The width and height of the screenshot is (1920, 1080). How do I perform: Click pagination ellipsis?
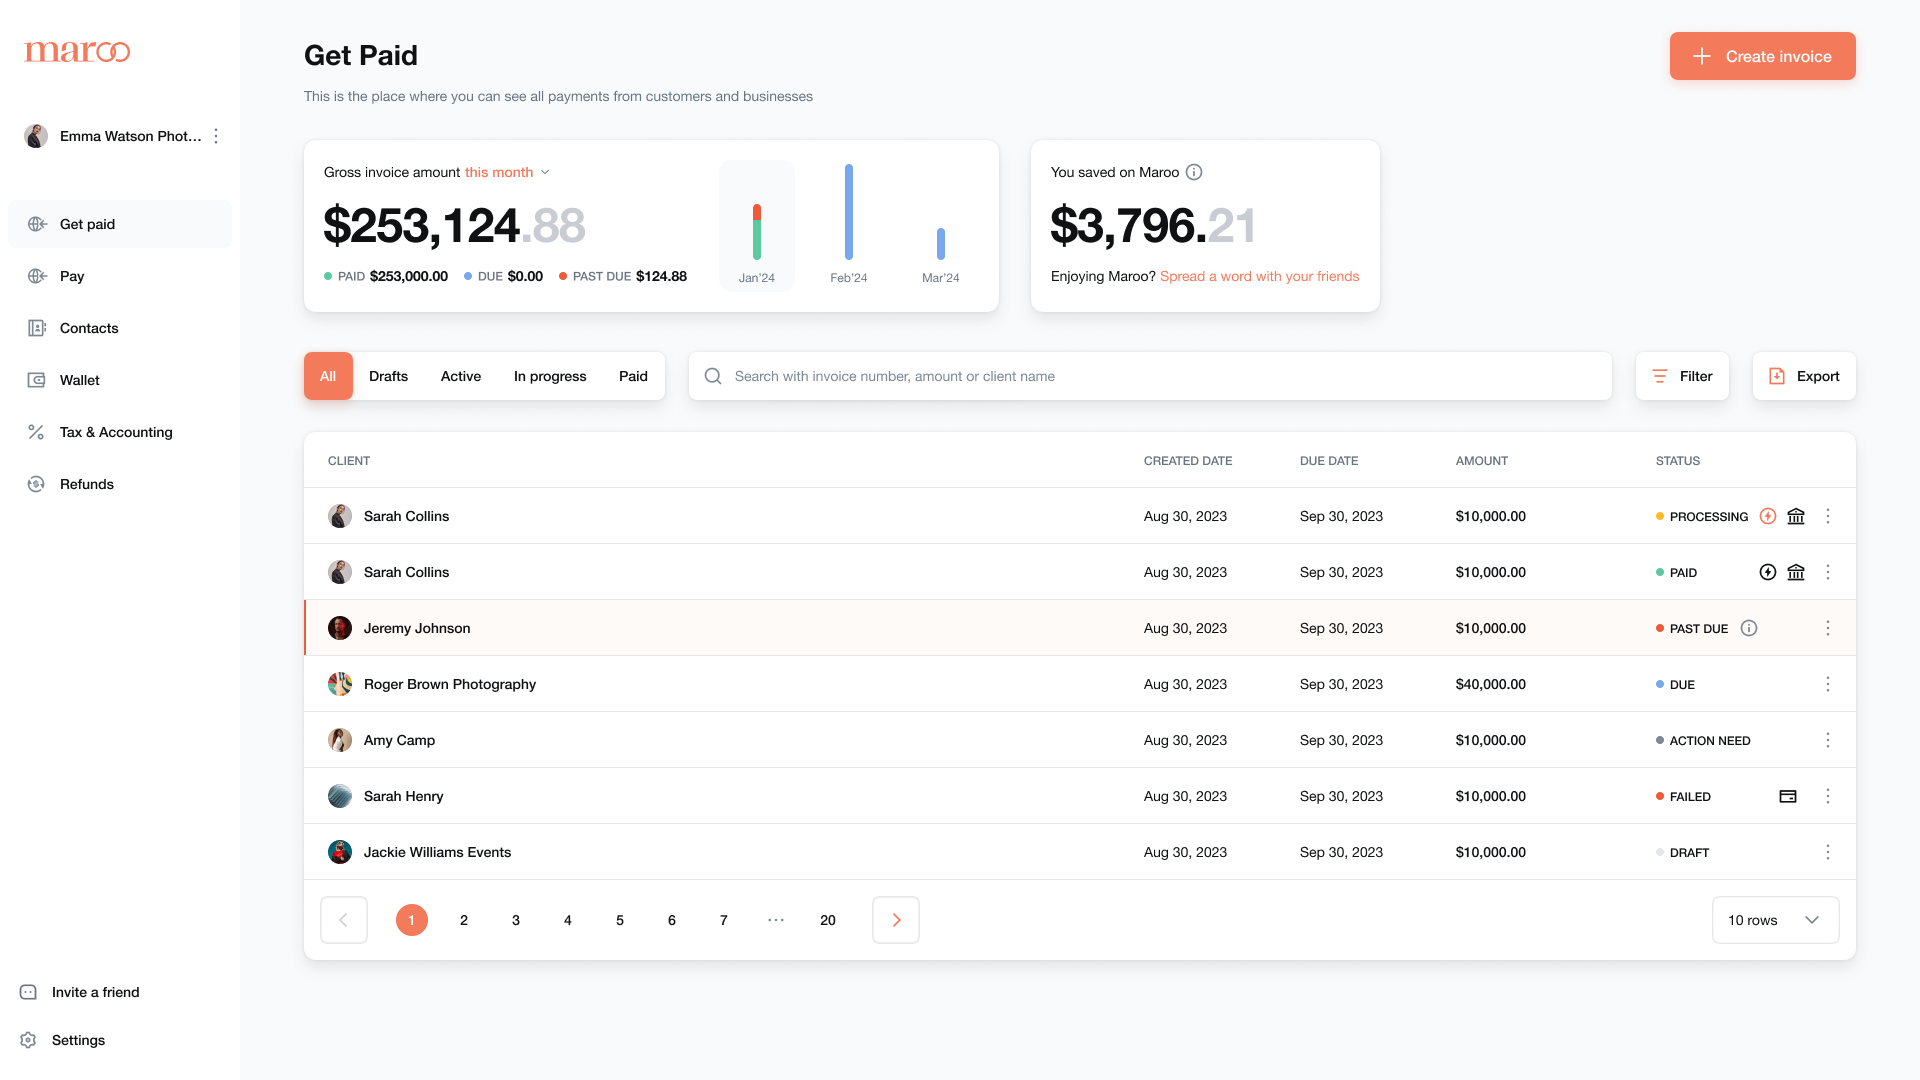pos(776,920)
